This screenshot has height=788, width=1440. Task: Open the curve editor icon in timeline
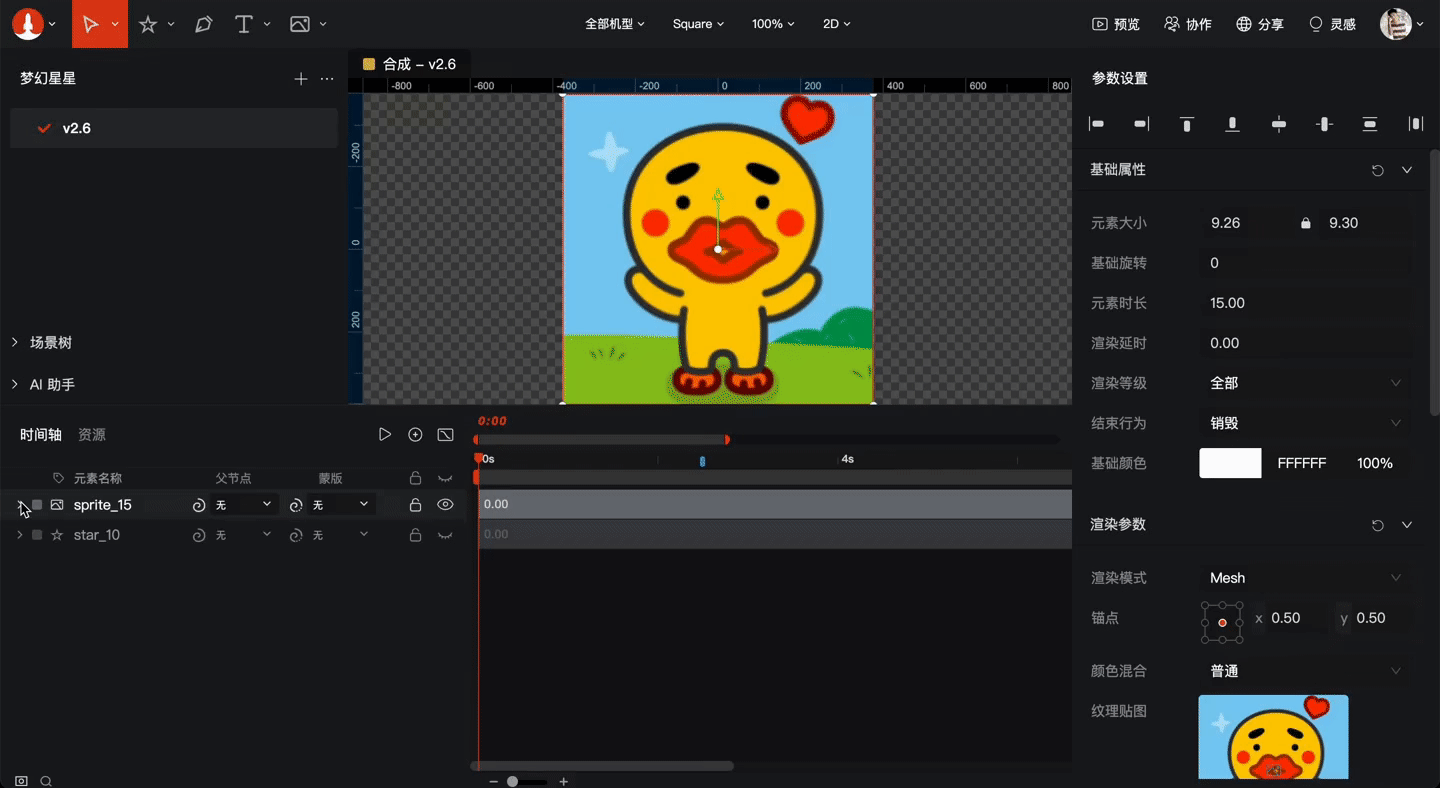pos(445,434)
